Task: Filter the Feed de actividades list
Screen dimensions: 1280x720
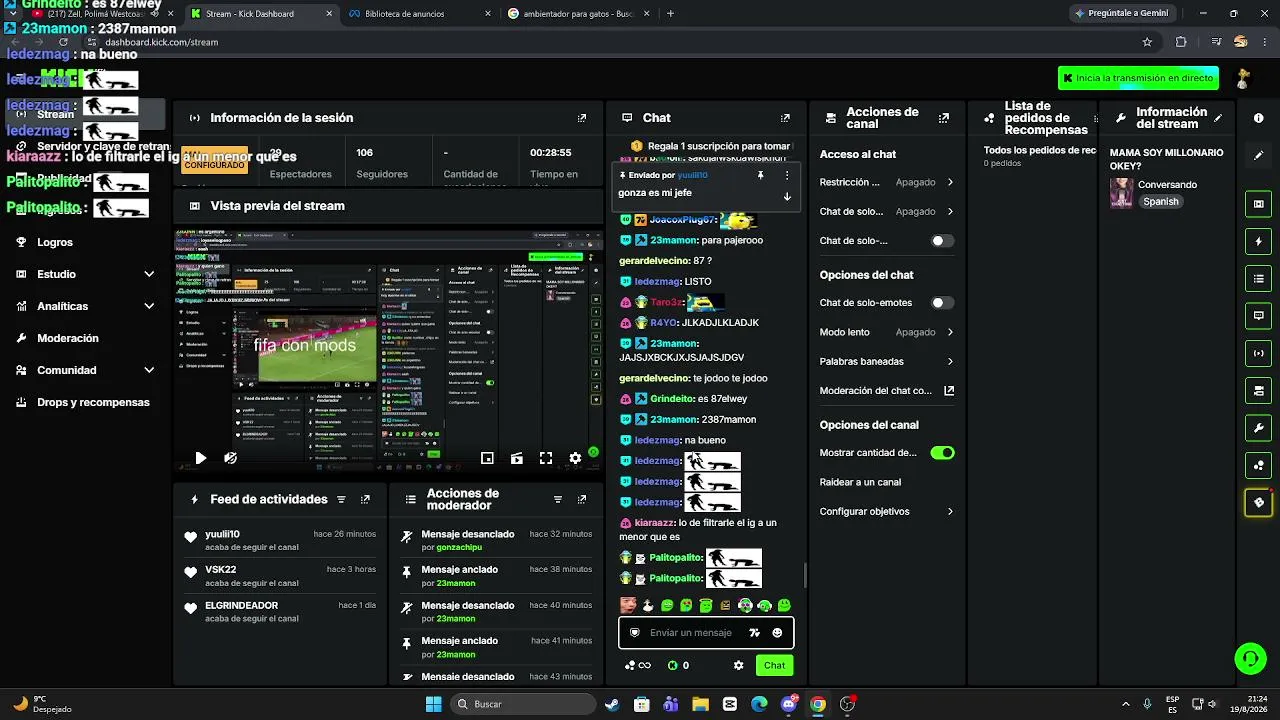Action: click(x=341, y=499)
